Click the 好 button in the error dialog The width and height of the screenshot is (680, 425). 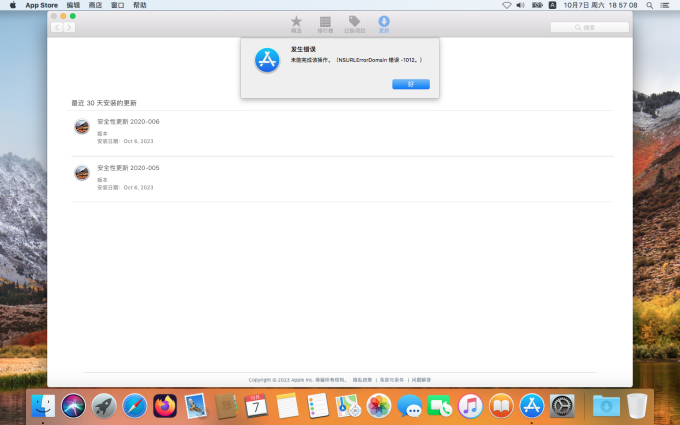[x=411, y=84]
